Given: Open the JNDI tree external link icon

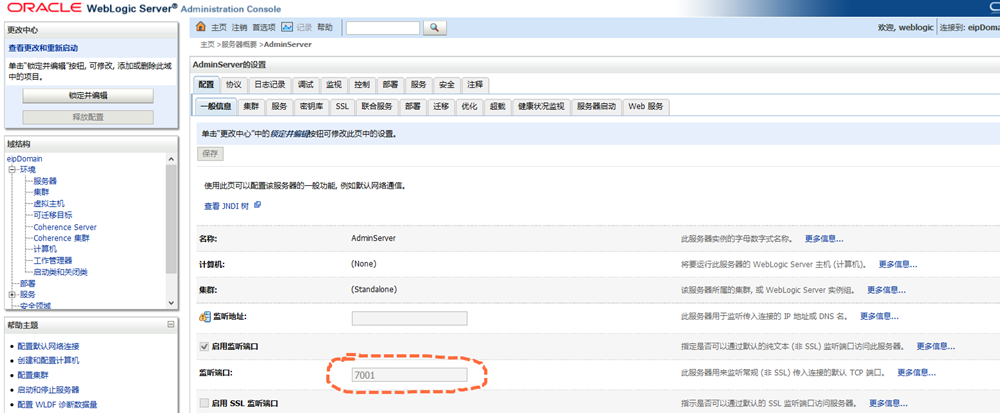Looking at the screenshot, I should point(257,205).
